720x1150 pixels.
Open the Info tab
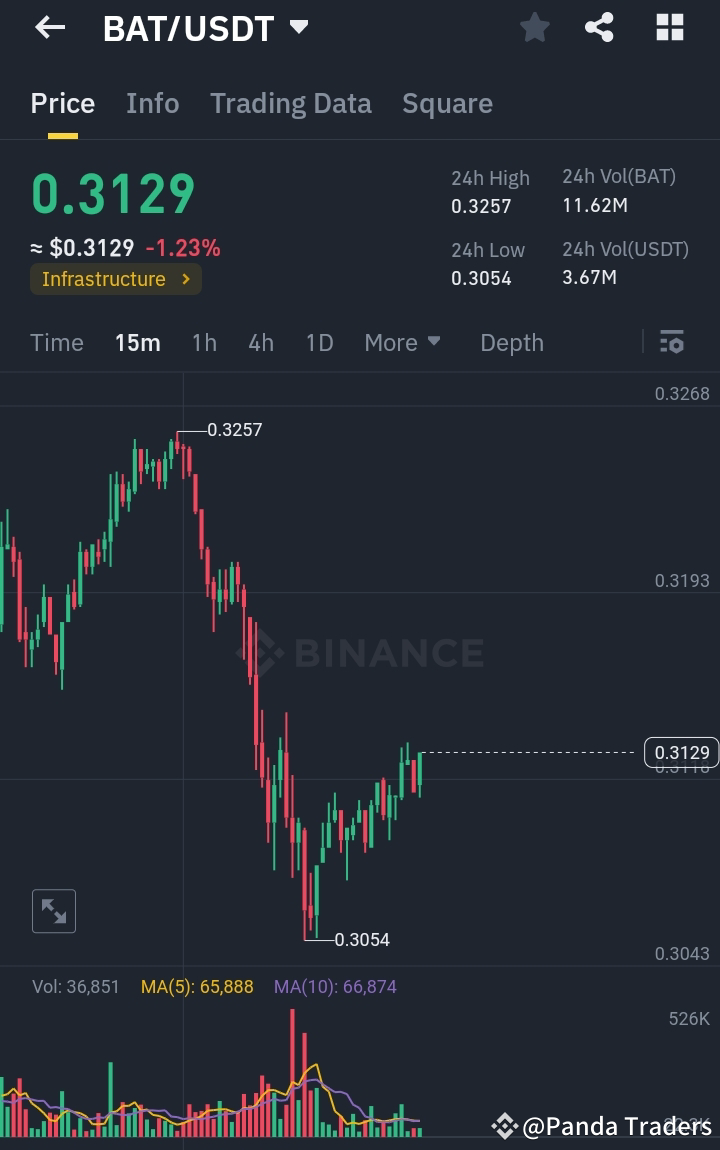152,103
